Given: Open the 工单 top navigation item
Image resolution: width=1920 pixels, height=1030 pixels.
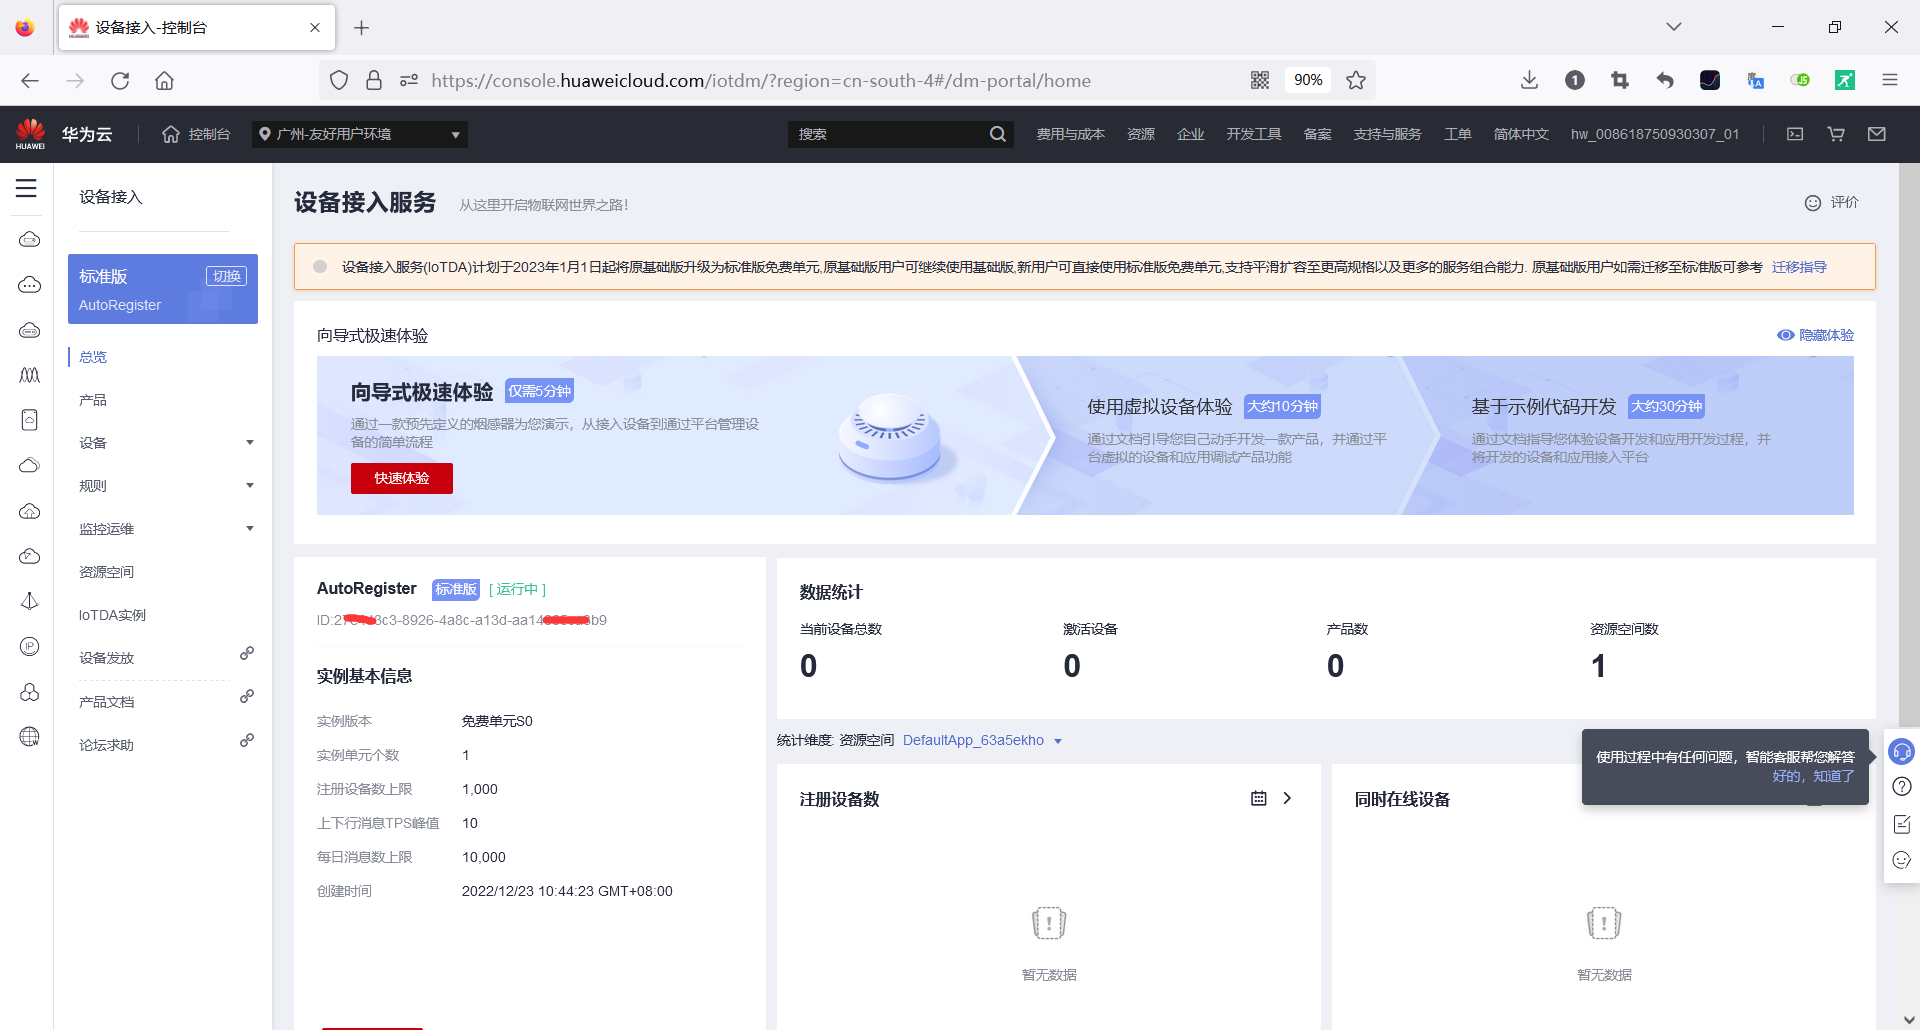Looking at the screenshot, I should (1457, 134).
